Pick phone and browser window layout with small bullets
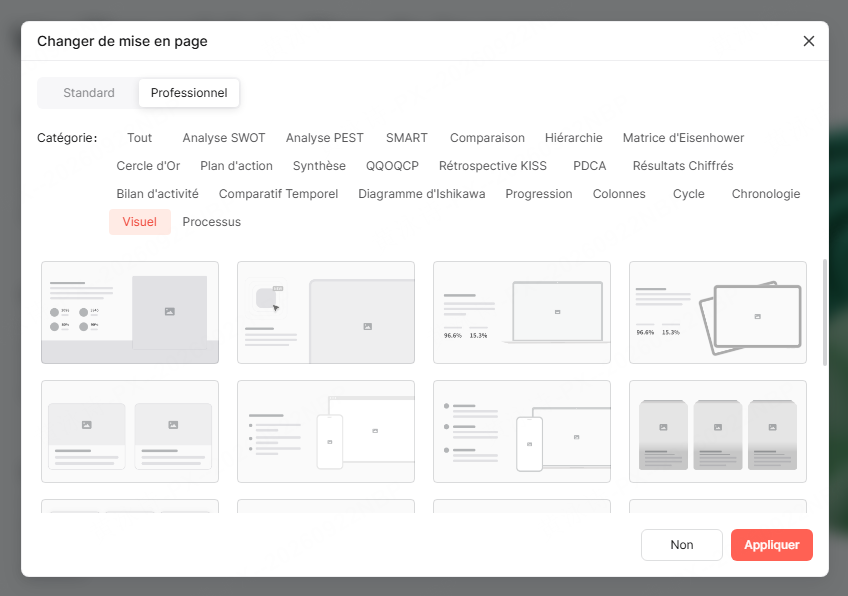 326,432
